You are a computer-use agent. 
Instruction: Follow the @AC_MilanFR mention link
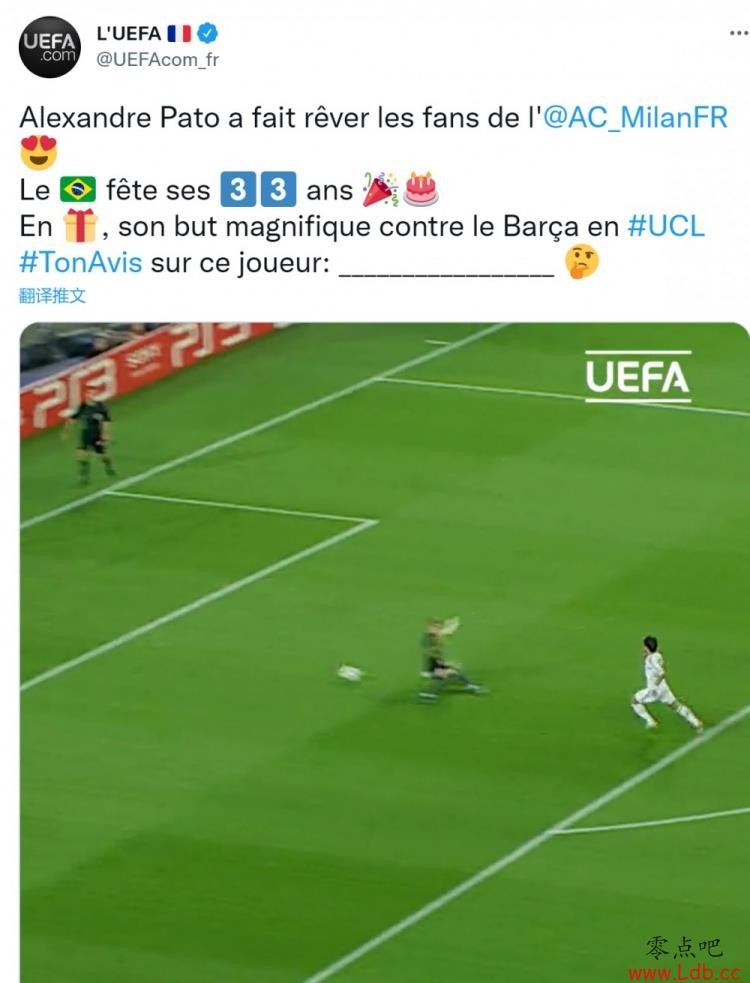point(635,118)
